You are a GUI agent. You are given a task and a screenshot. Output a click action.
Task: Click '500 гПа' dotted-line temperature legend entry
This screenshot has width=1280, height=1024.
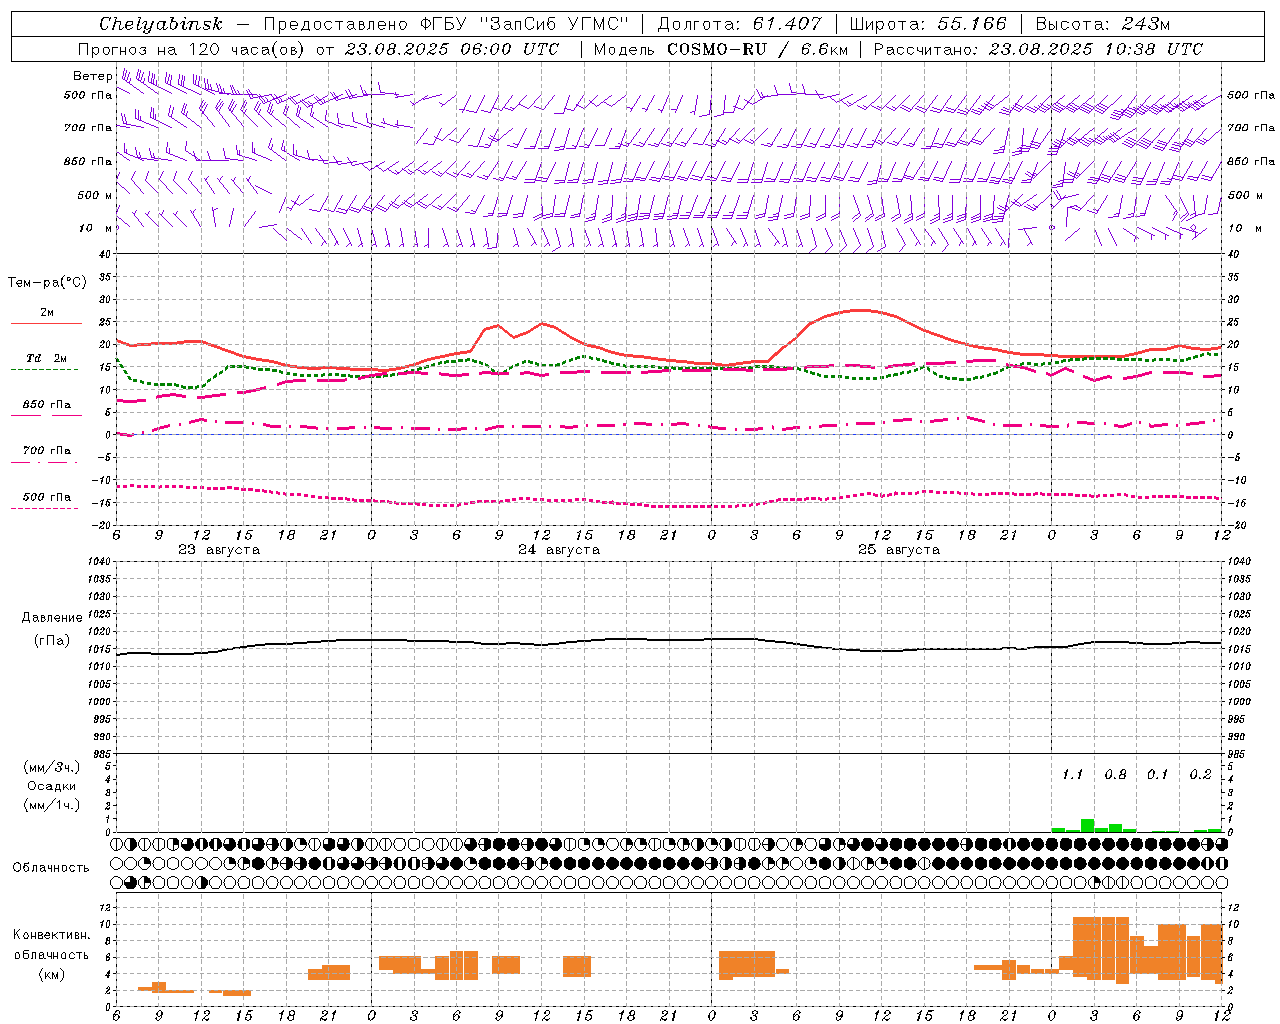pos(47,497)
